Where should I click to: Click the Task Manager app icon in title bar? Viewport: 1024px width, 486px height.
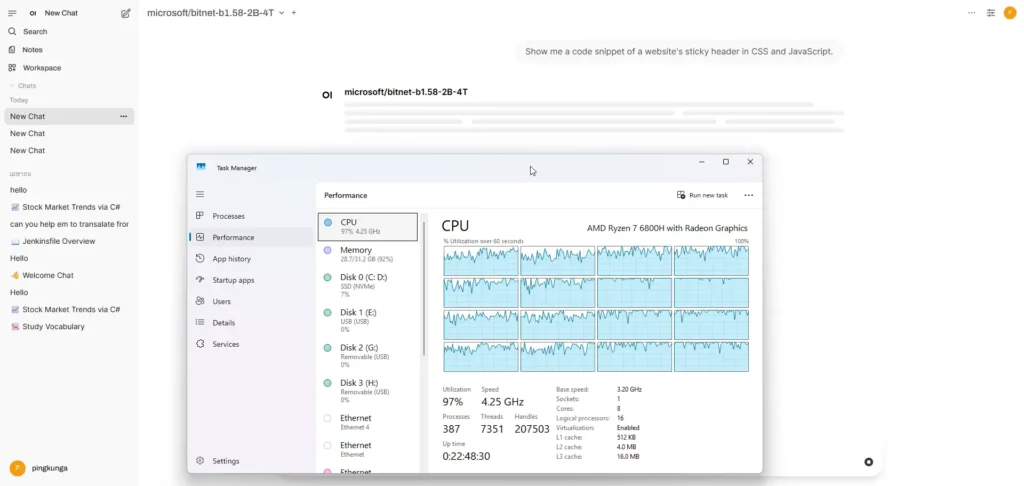(x=201, y=167)
